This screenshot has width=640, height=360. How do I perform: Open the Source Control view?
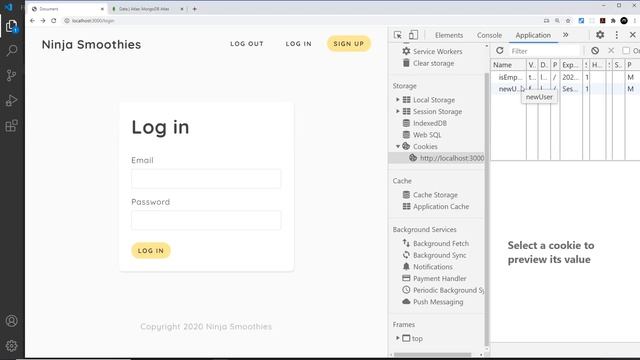(11, 76)
